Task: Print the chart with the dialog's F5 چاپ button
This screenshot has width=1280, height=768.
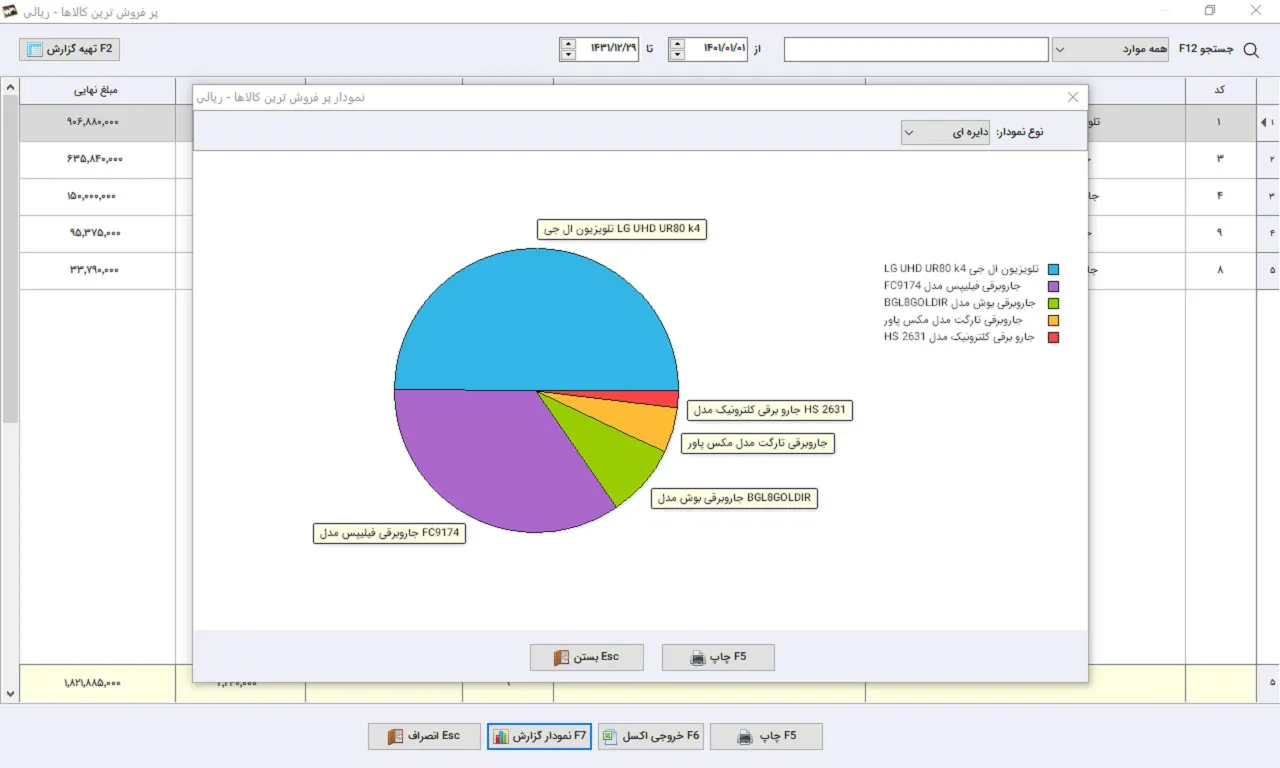Action: pos(718,657)
